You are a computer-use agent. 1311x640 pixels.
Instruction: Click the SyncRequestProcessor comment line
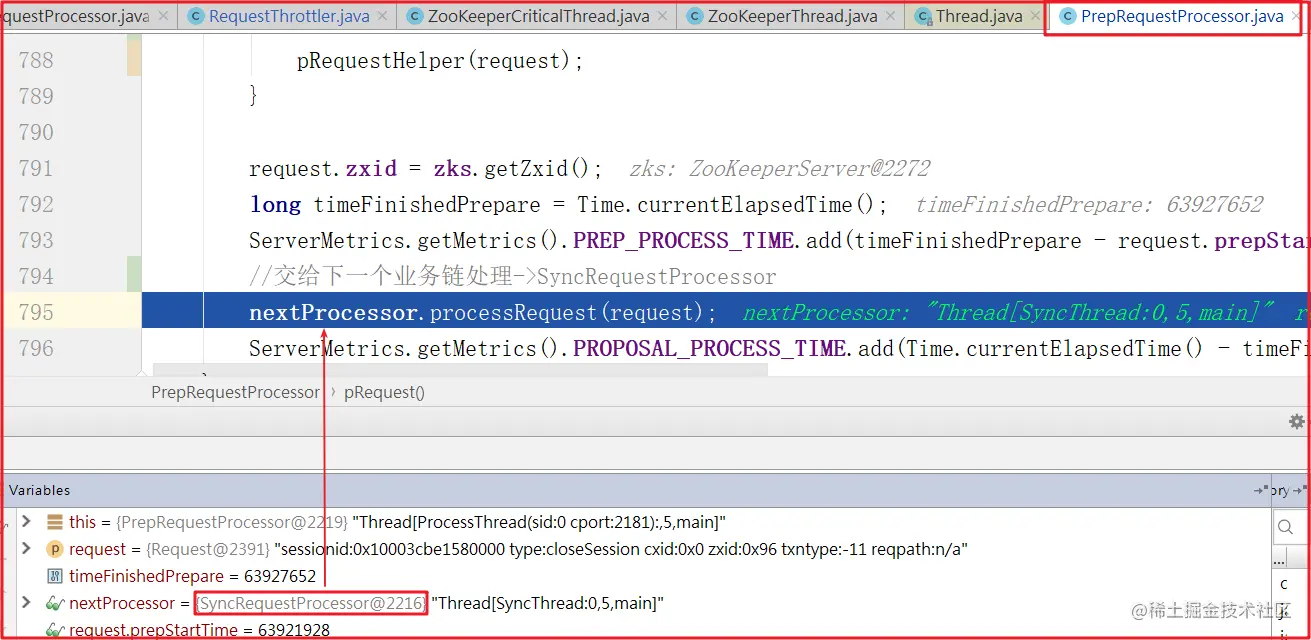(x=512, y=277)
